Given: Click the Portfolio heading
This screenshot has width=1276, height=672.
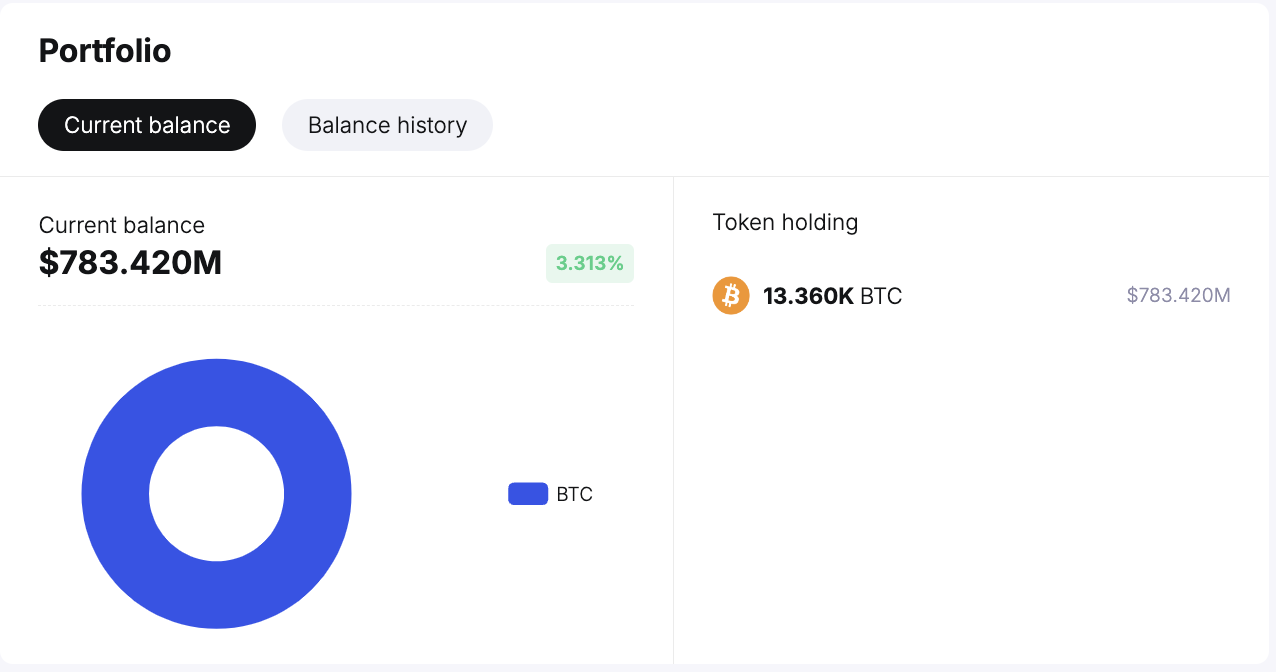Looking at the screenshot, I should [x=104, y=50].
